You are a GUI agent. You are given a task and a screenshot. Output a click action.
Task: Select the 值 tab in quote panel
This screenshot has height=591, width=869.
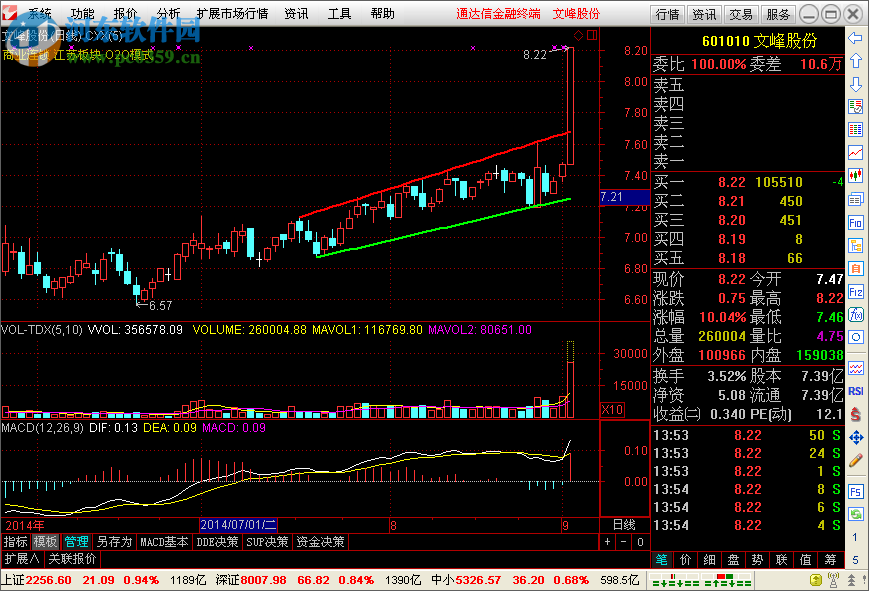click(805, 559)
